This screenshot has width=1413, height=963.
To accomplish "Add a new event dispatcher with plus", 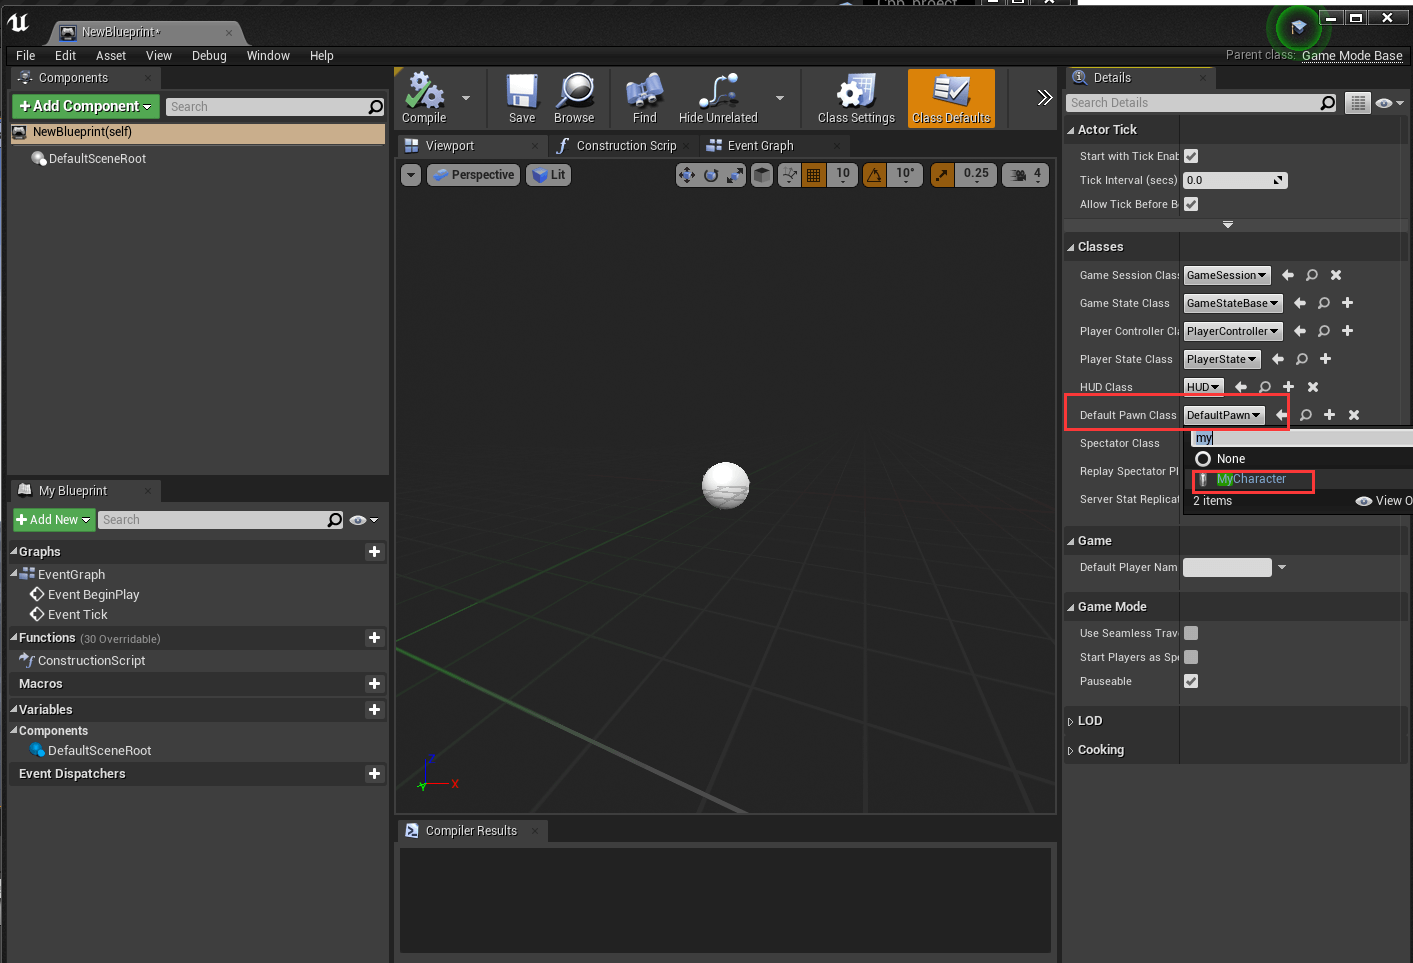I will (x=374, y=774).
